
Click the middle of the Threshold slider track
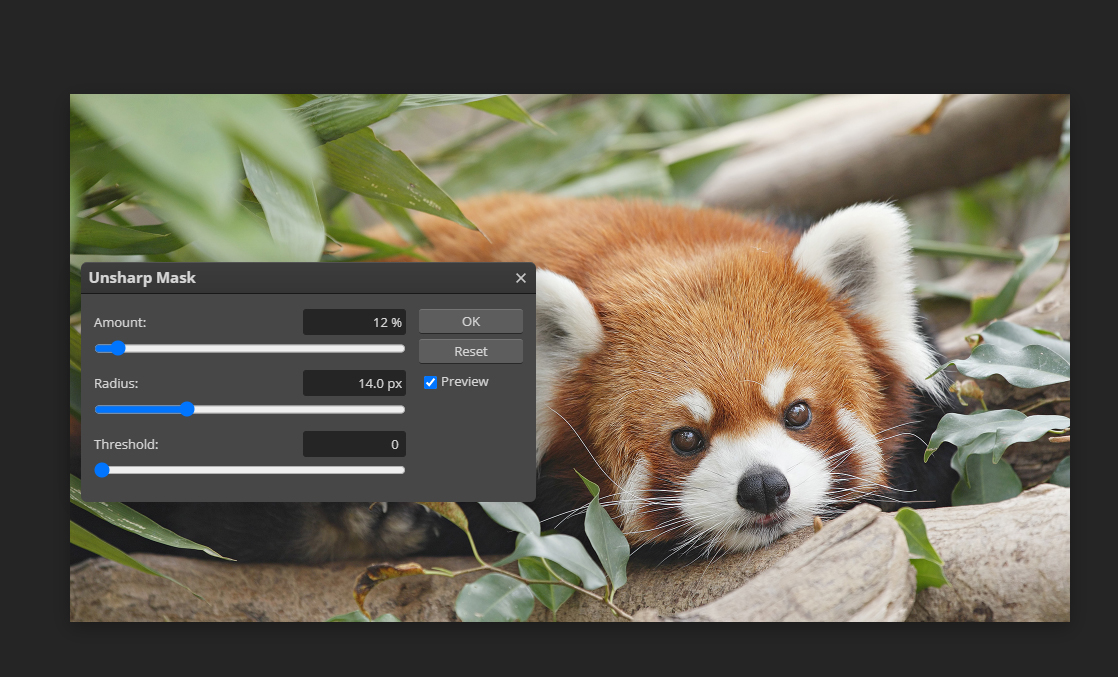pyautogui.click(x=250, y=470)
